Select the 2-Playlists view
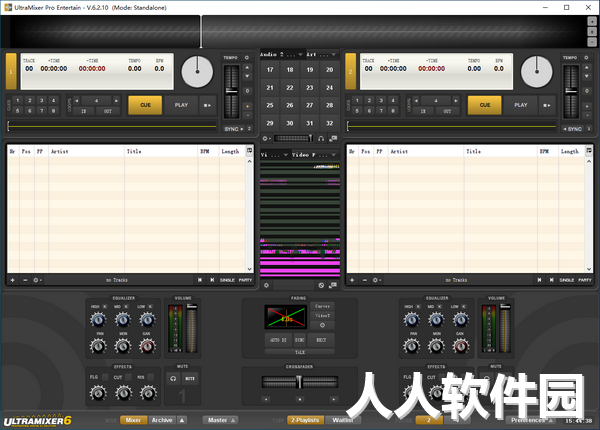Image resolution: width=600 pixels, height=430 pixels. tap(305, 420)
